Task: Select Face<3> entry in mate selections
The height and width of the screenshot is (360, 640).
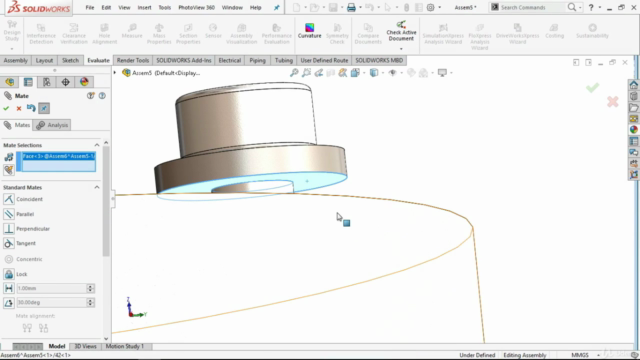Action: tap(59, 156)
